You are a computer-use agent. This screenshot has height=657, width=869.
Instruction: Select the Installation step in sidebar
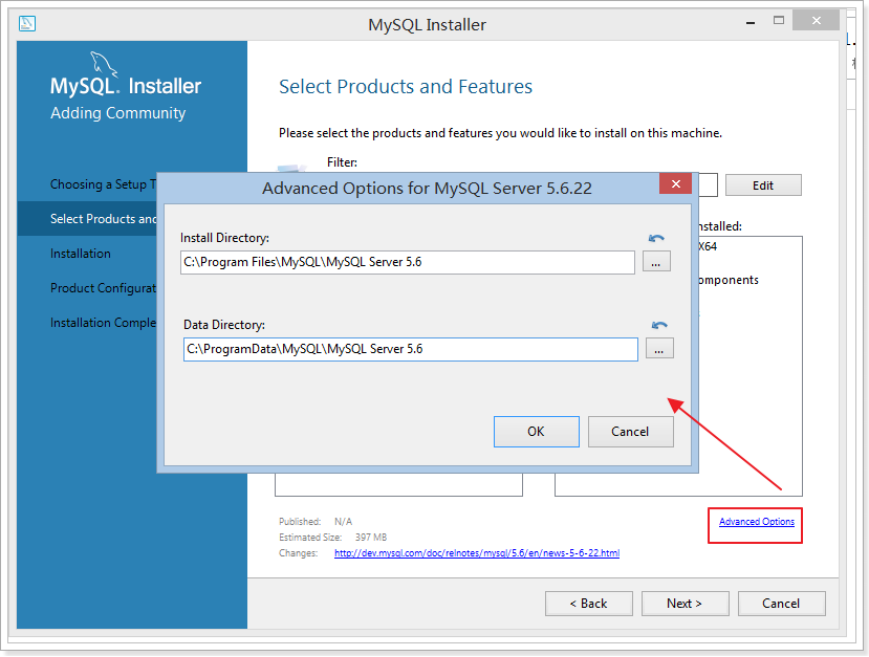click(80, 253)
